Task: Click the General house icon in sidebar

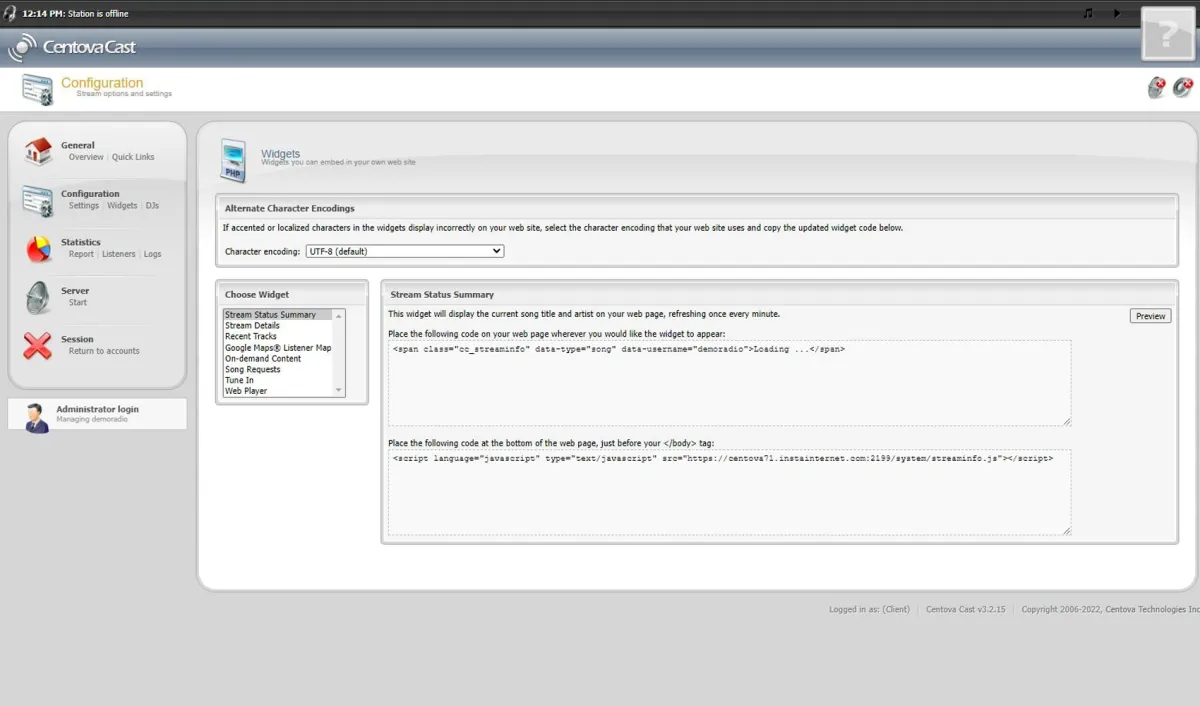Action: click(x=38, y=151)
